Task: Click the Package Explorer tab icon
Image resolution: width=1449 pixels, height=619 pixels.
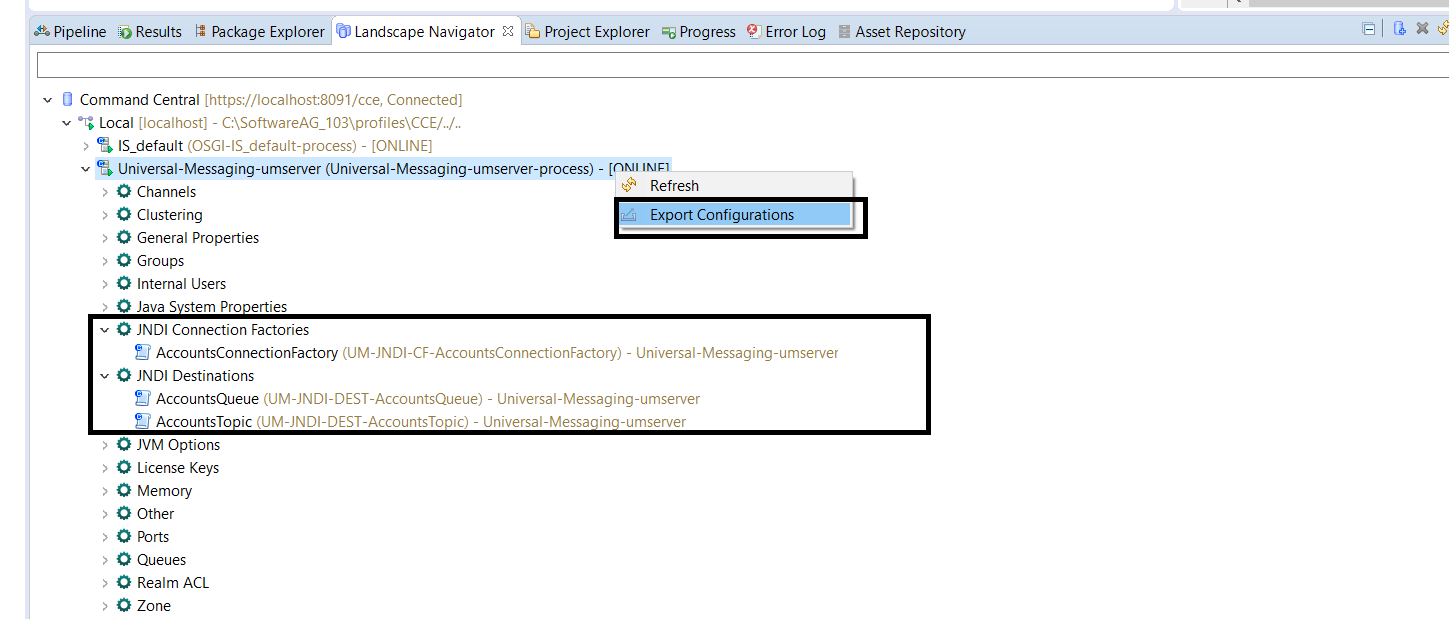Action: 200,32
